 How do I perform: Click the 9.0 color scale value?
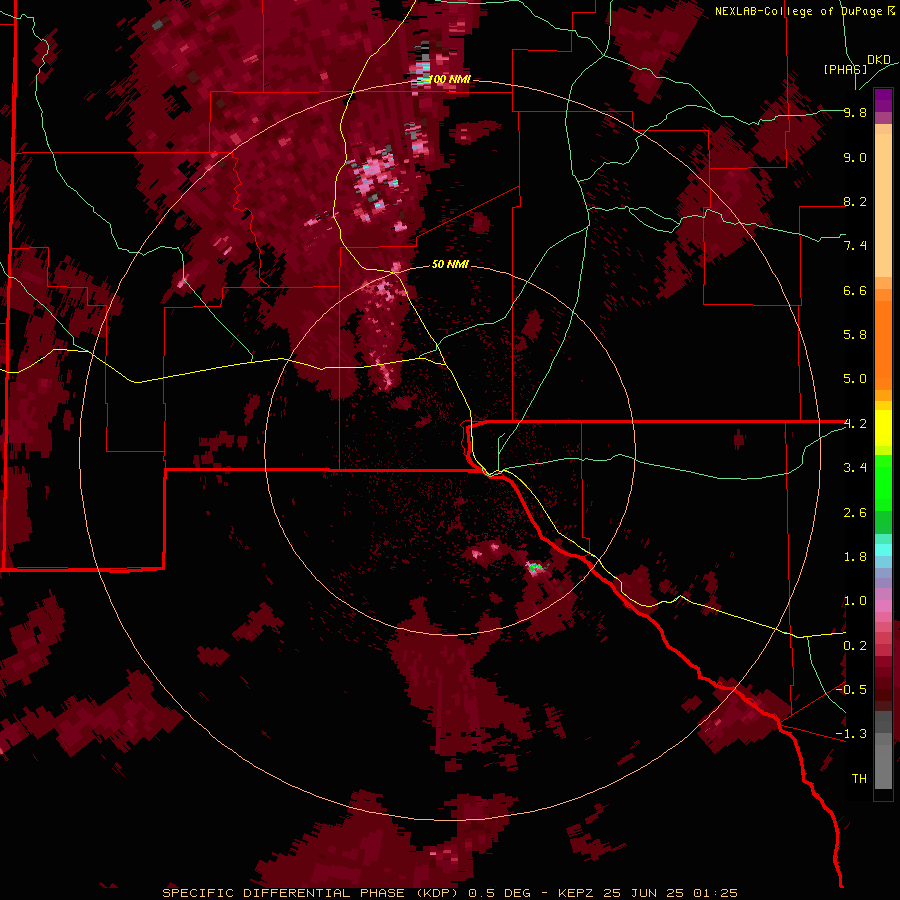click(x=855, y=157)
